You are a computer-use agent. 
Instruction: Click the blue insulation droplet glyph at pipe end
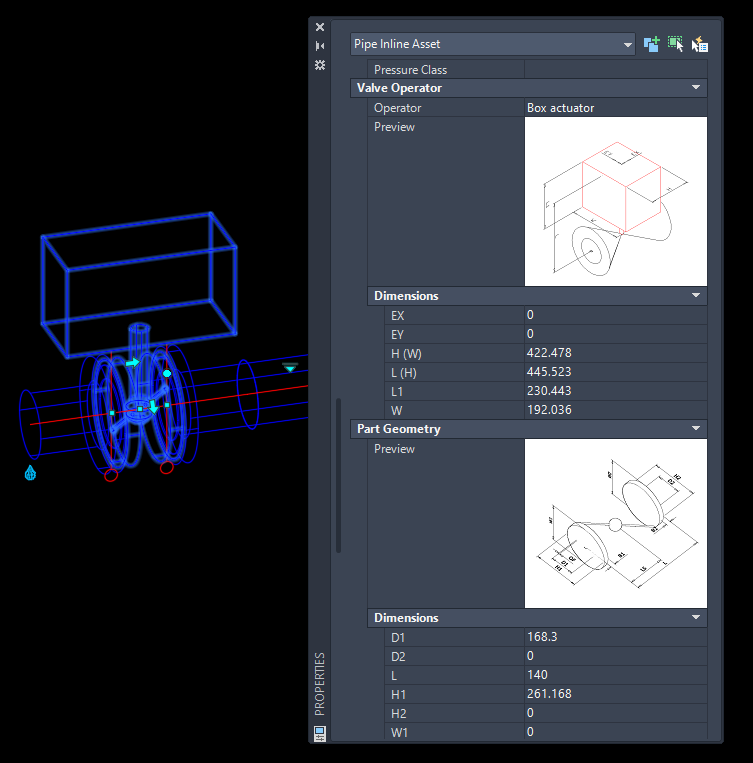point(30,472)
